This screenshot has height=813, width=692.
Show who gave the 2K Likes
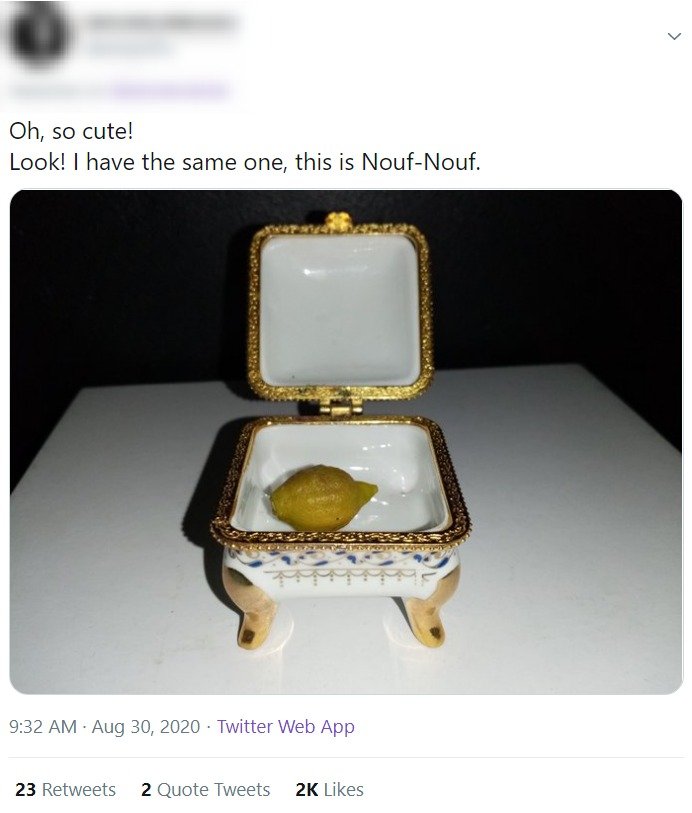329,789
